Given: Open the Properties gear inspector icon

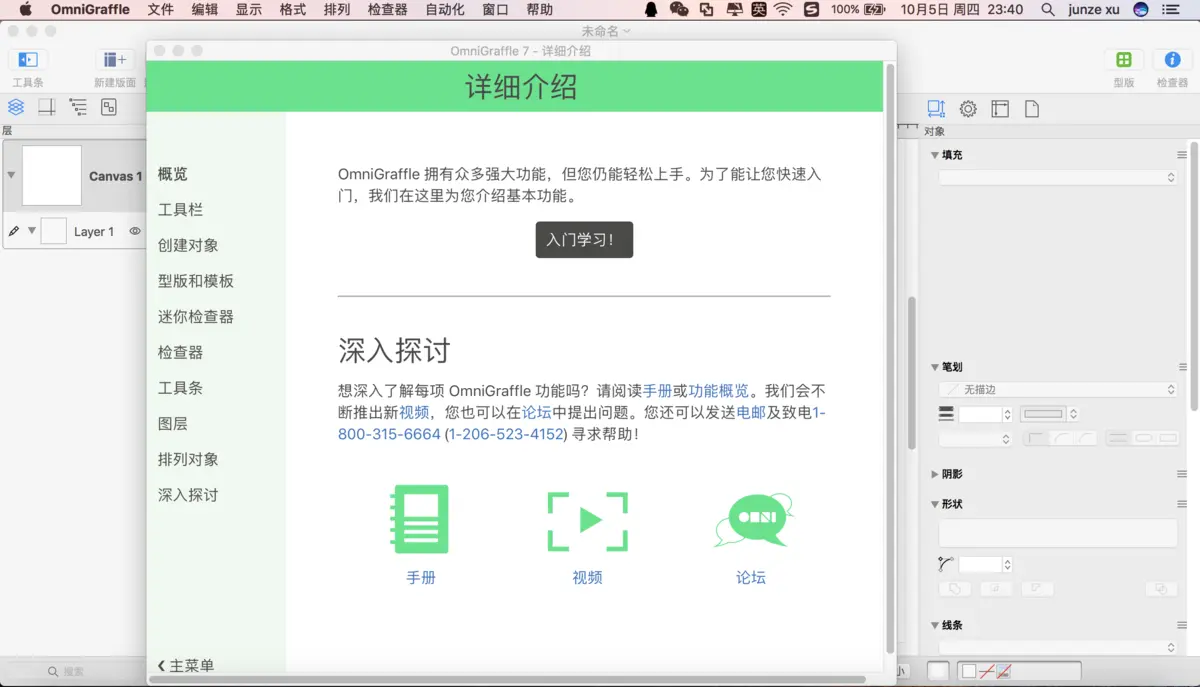Looking at the screenshot, I should (968, 109).
